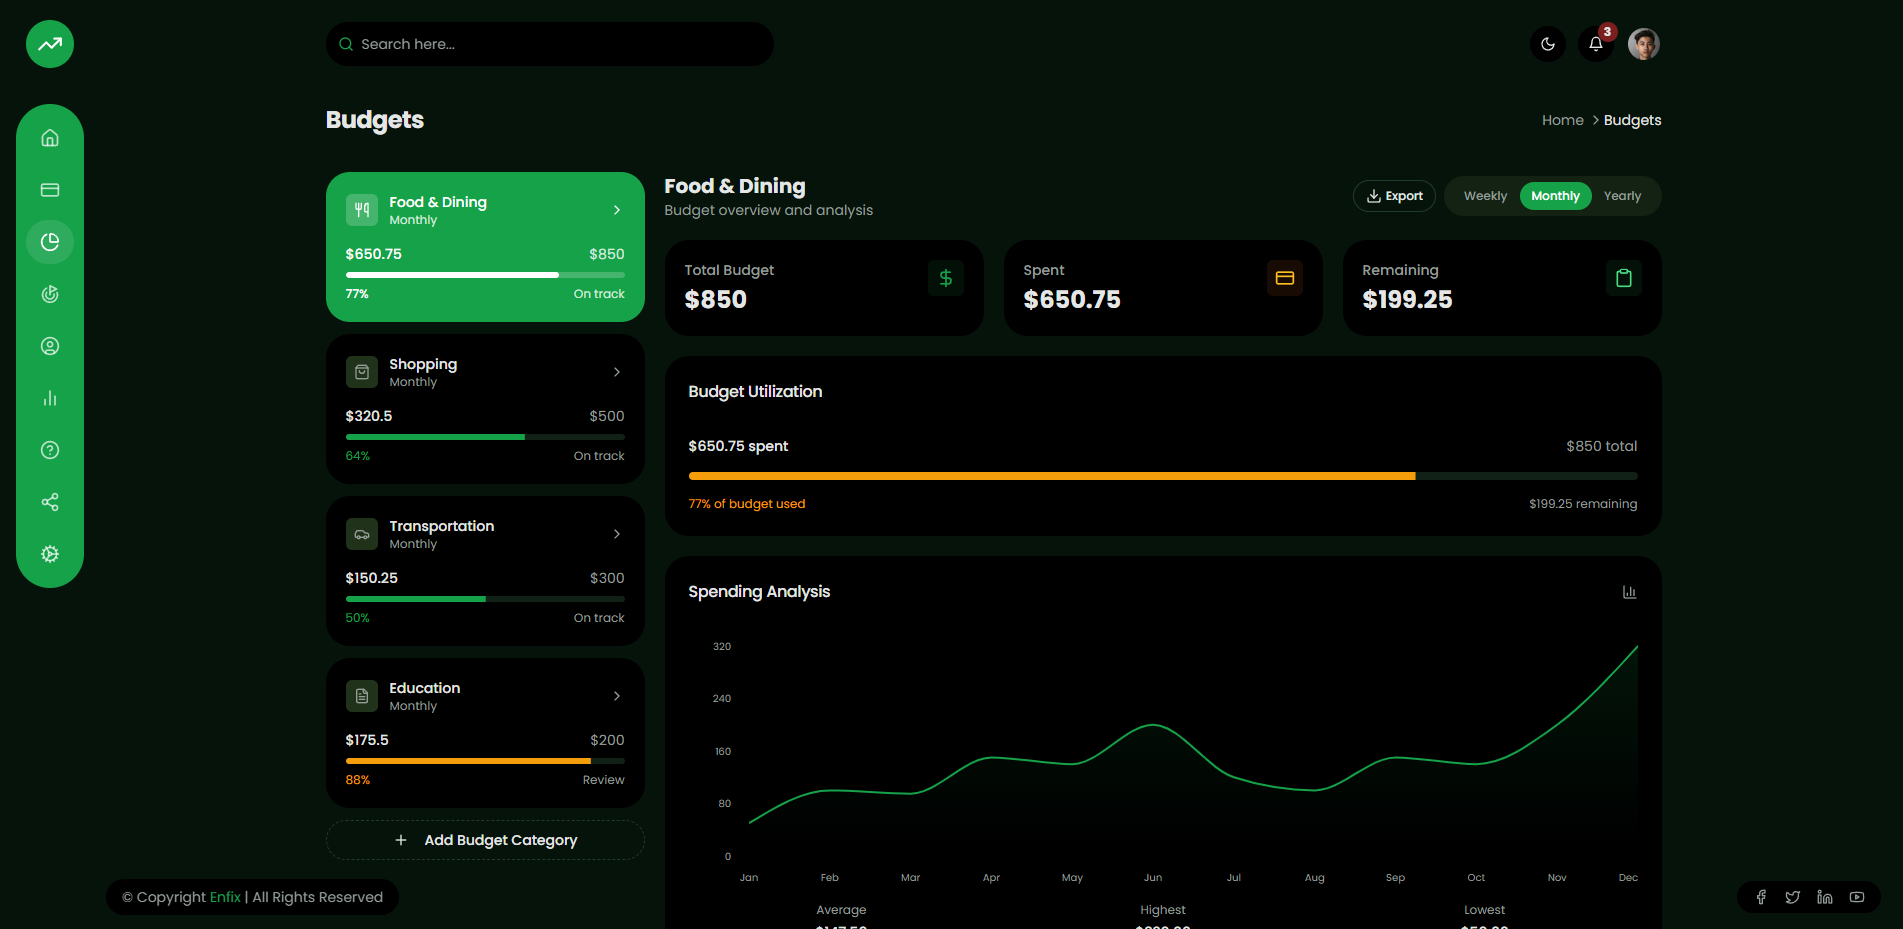Switch to the Weekly tab
Image resolution: width=1903 pixels, height=929 pixels.
(x=1485, y=196)
